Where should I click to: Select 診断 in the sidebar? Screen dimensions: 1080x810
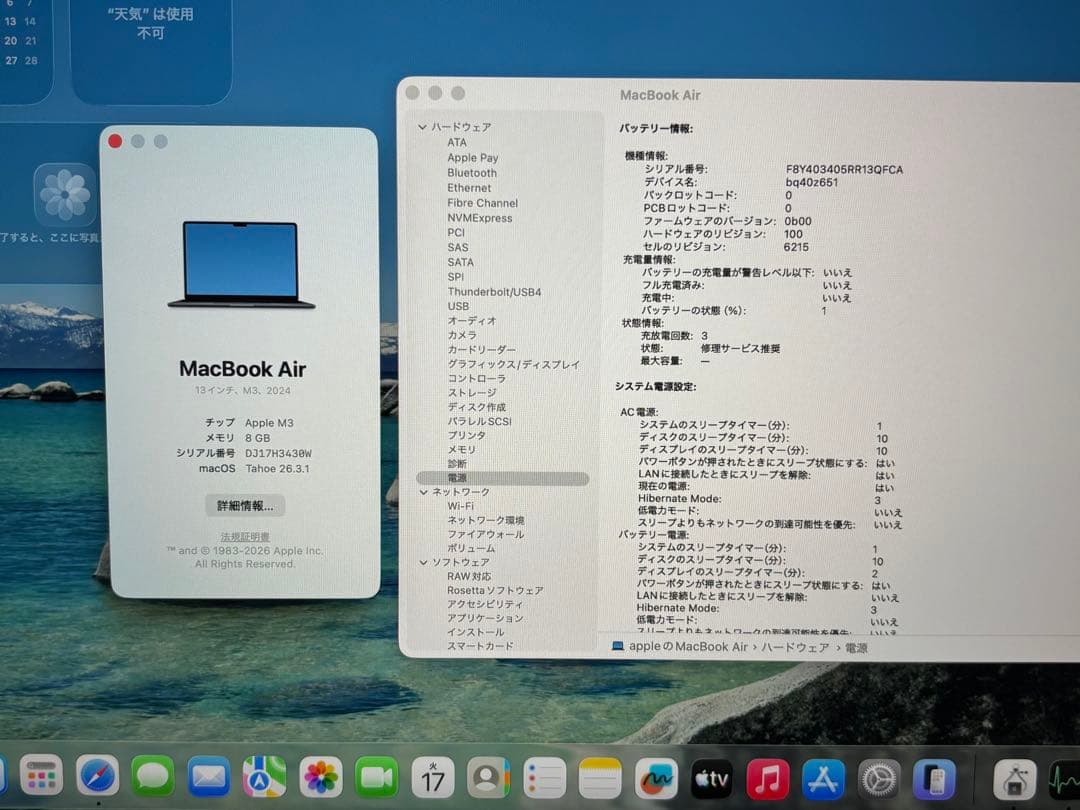click(457, 464)
